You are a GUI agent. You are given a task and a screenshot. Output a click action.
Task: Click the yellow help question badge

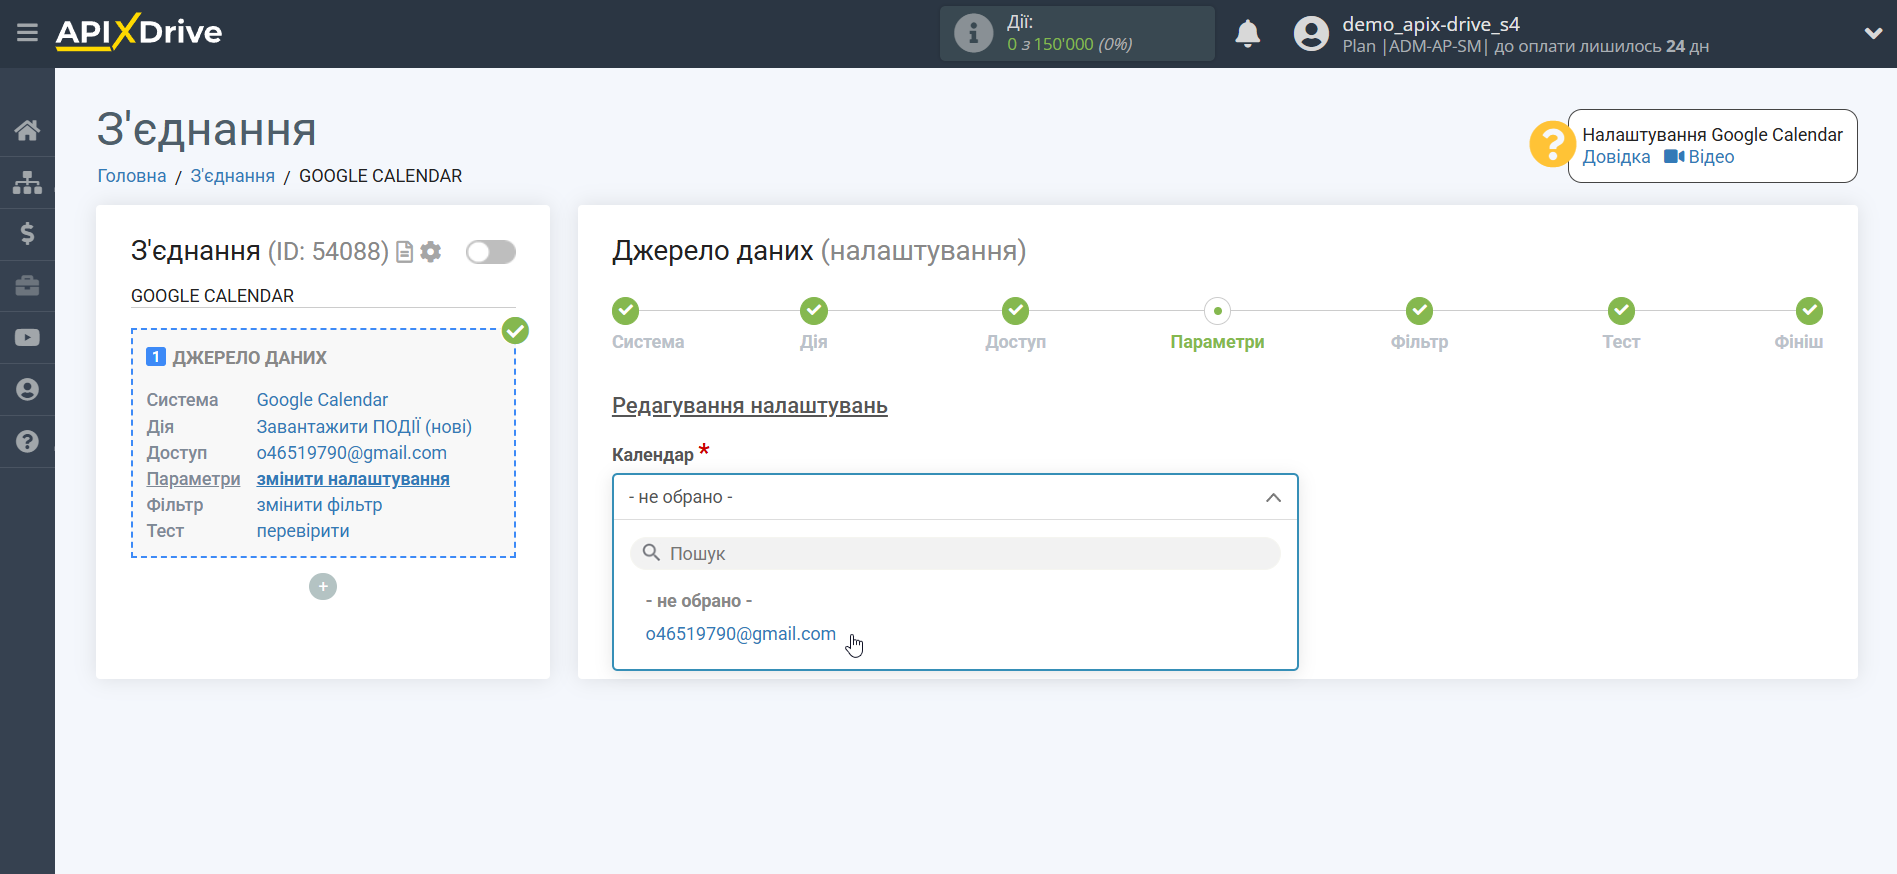(1552, 145)
